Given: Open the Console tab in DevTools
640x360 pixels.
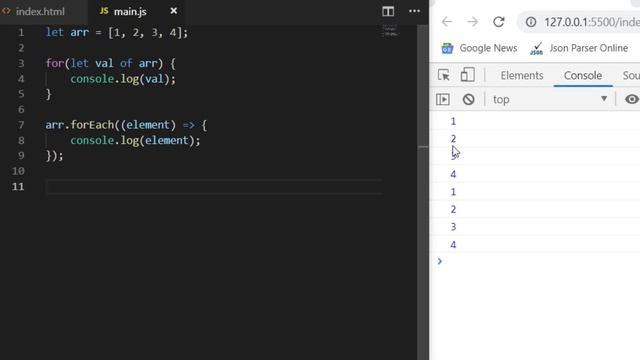Looking at the screenshot, I should 583,76.
